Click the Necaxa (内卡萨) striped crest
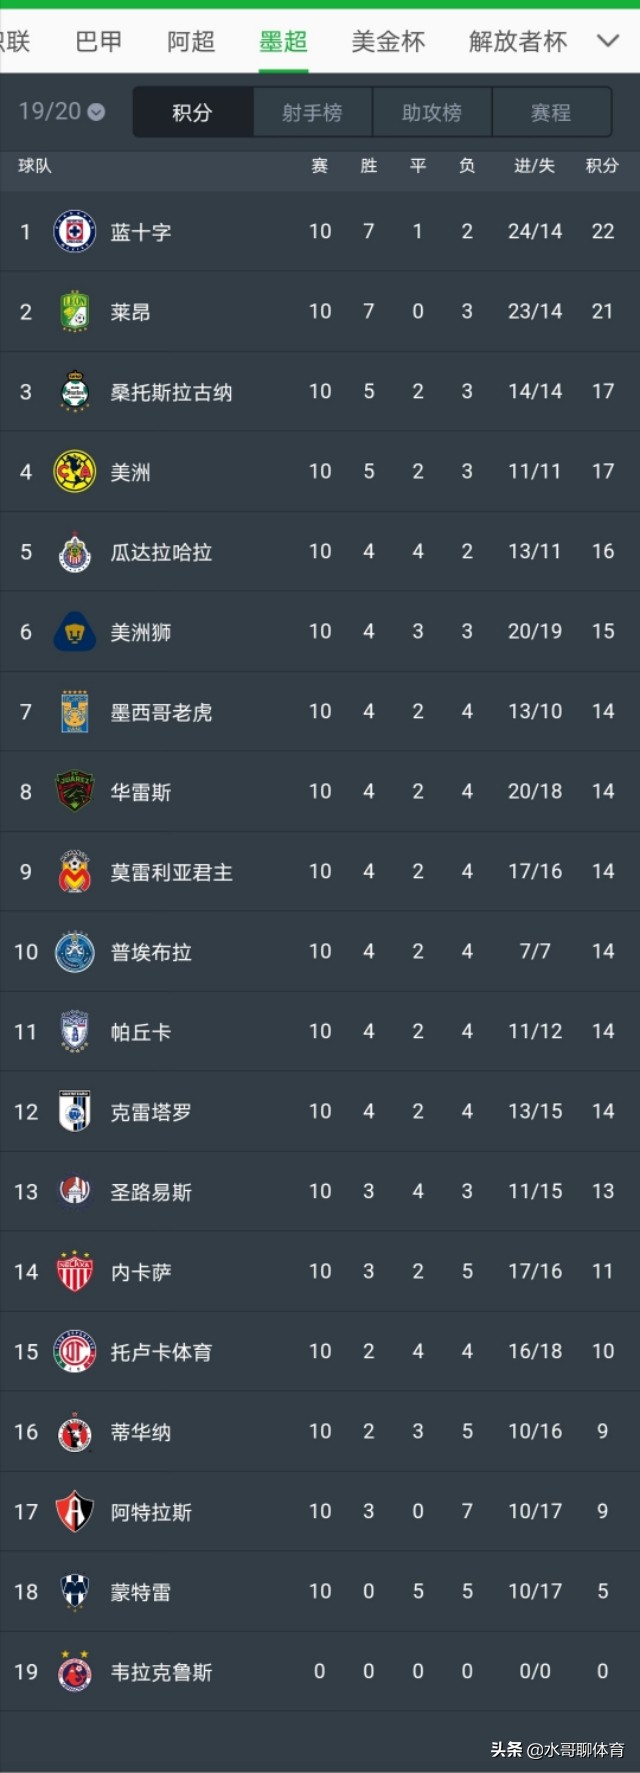 point(74,1271)
